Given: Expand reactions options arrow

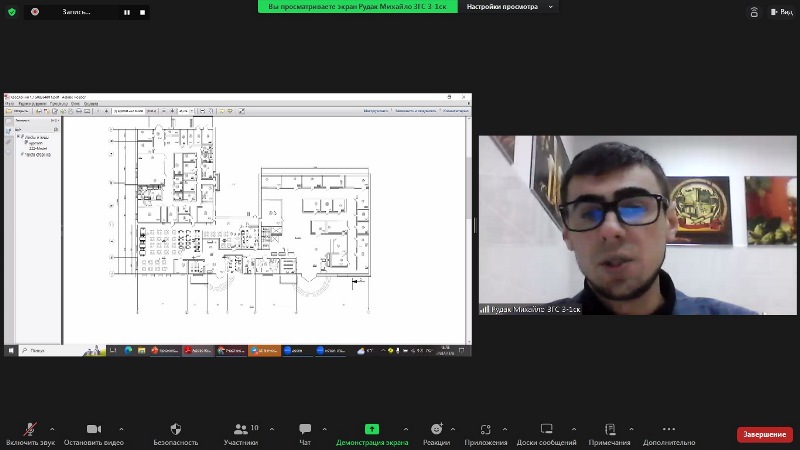Looking at the screenshot, I should [x=453, y=429].
